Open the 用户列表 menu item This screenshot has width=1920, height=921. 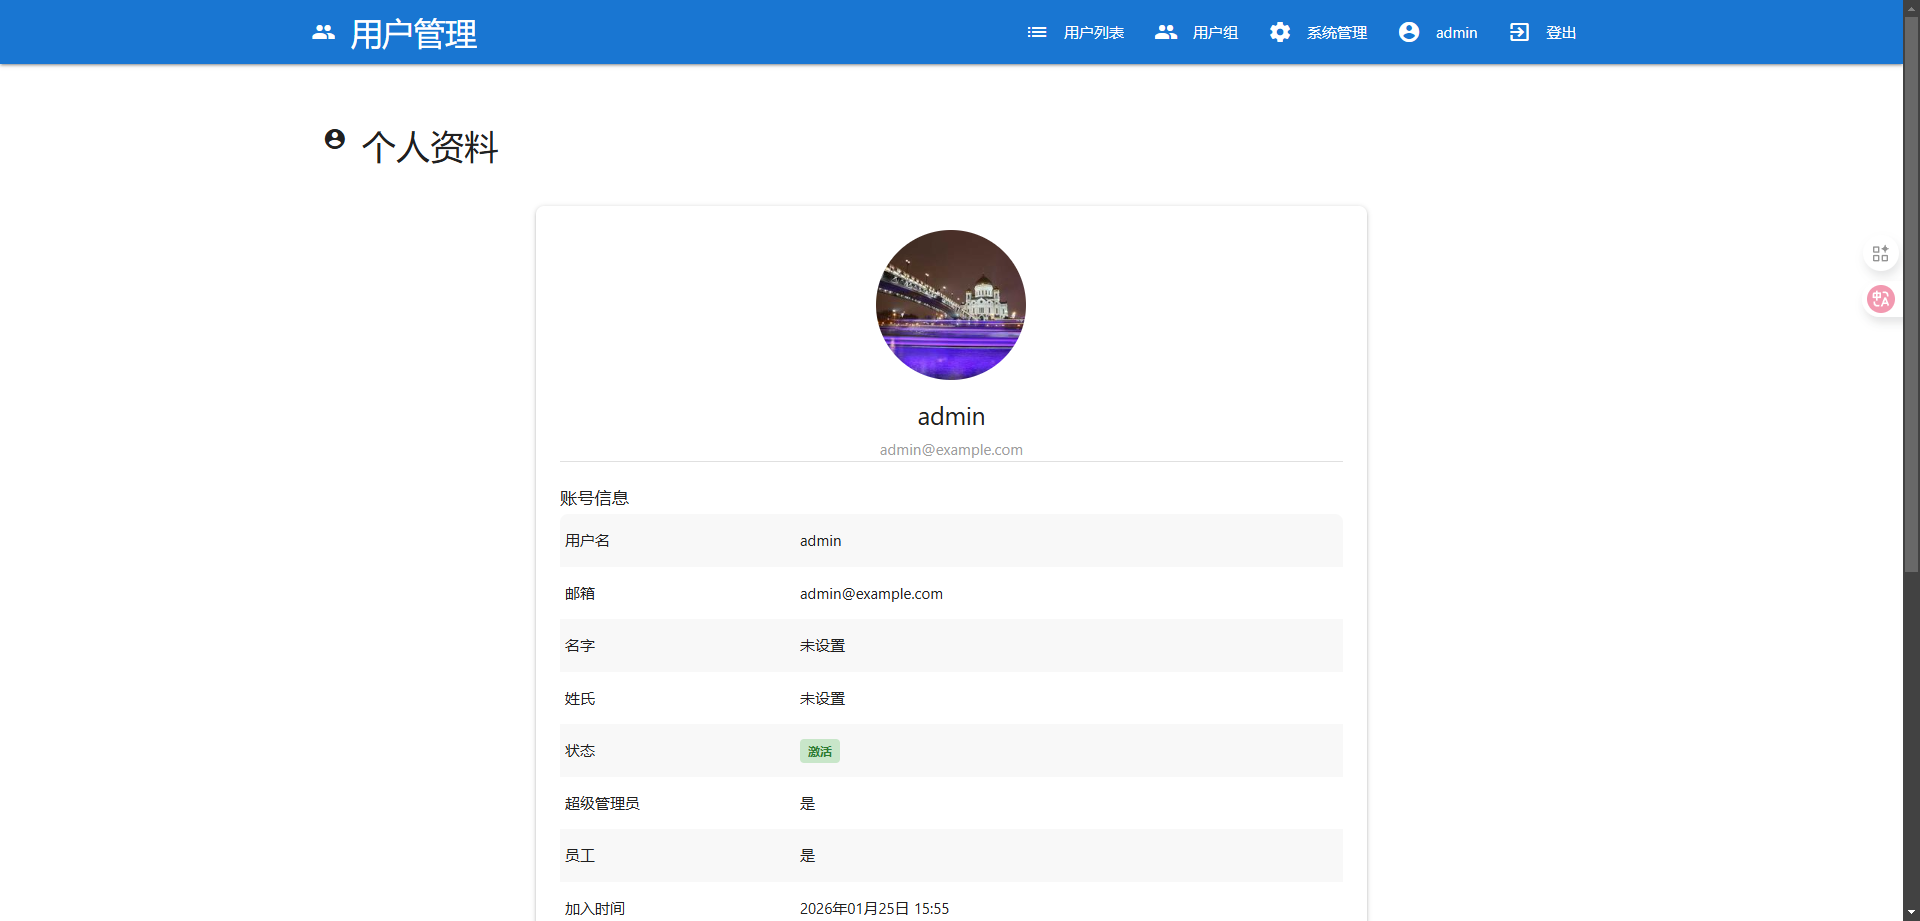[1093, 33]
